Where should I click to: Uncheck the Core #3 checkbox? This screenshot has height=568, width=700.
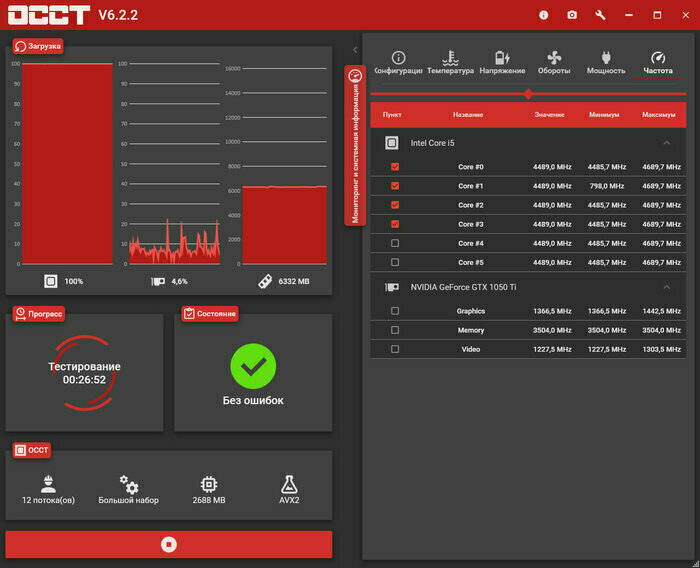click(395, 224)
